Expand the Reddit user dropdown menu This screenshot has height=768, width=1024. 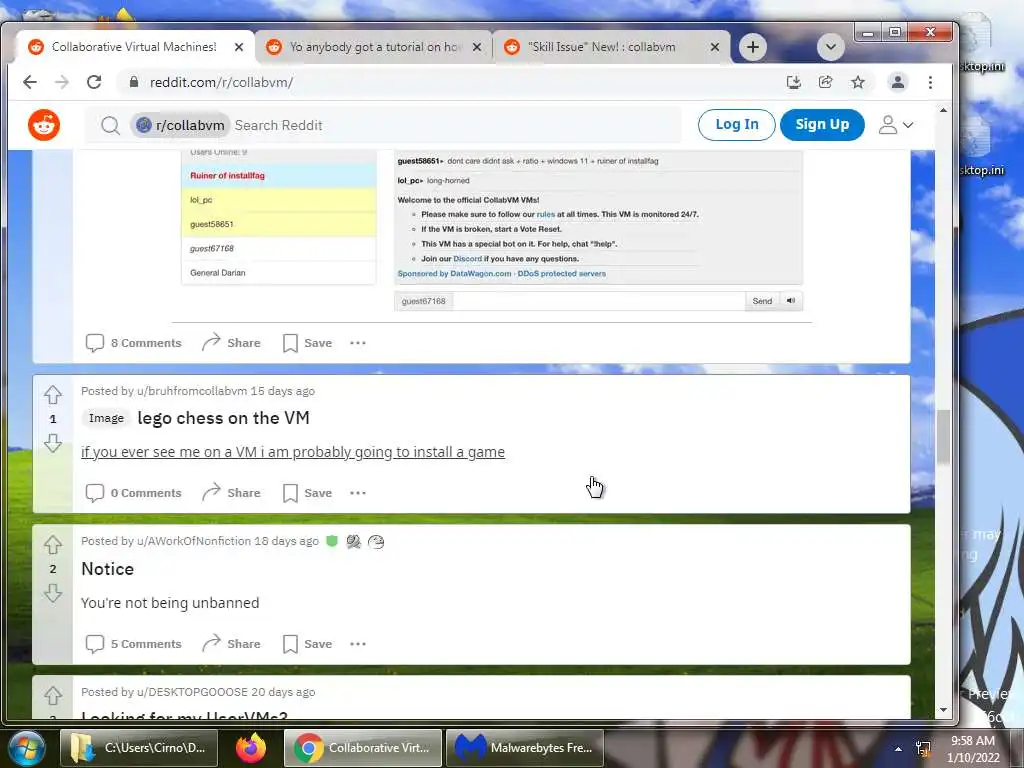pyautogui.click(x=896, y=125)
